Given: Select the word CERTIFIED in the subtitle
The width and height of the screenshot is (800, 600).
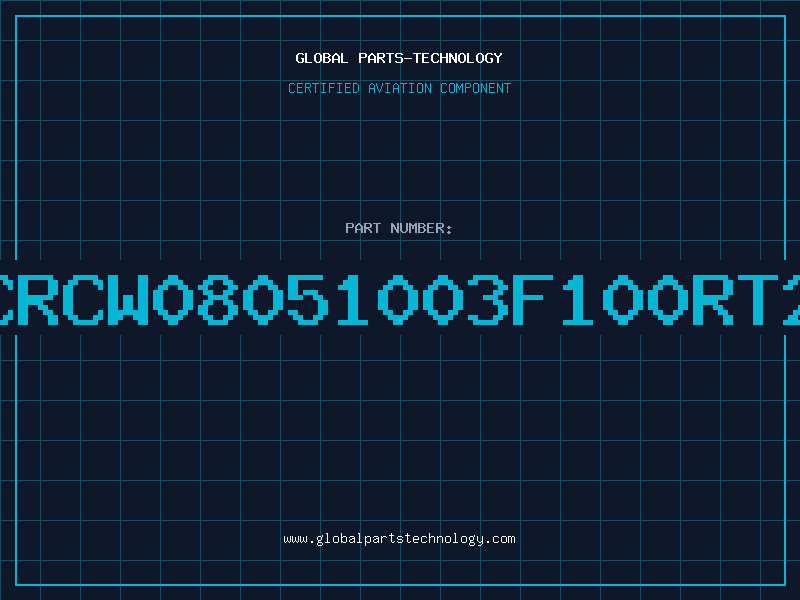Looking at the screenshot, I should click(x=324, y=88).
